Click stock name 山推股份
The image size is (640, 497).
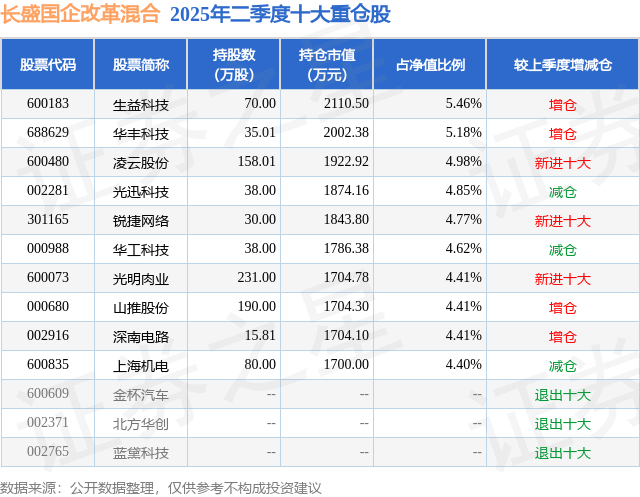[141, 308]
